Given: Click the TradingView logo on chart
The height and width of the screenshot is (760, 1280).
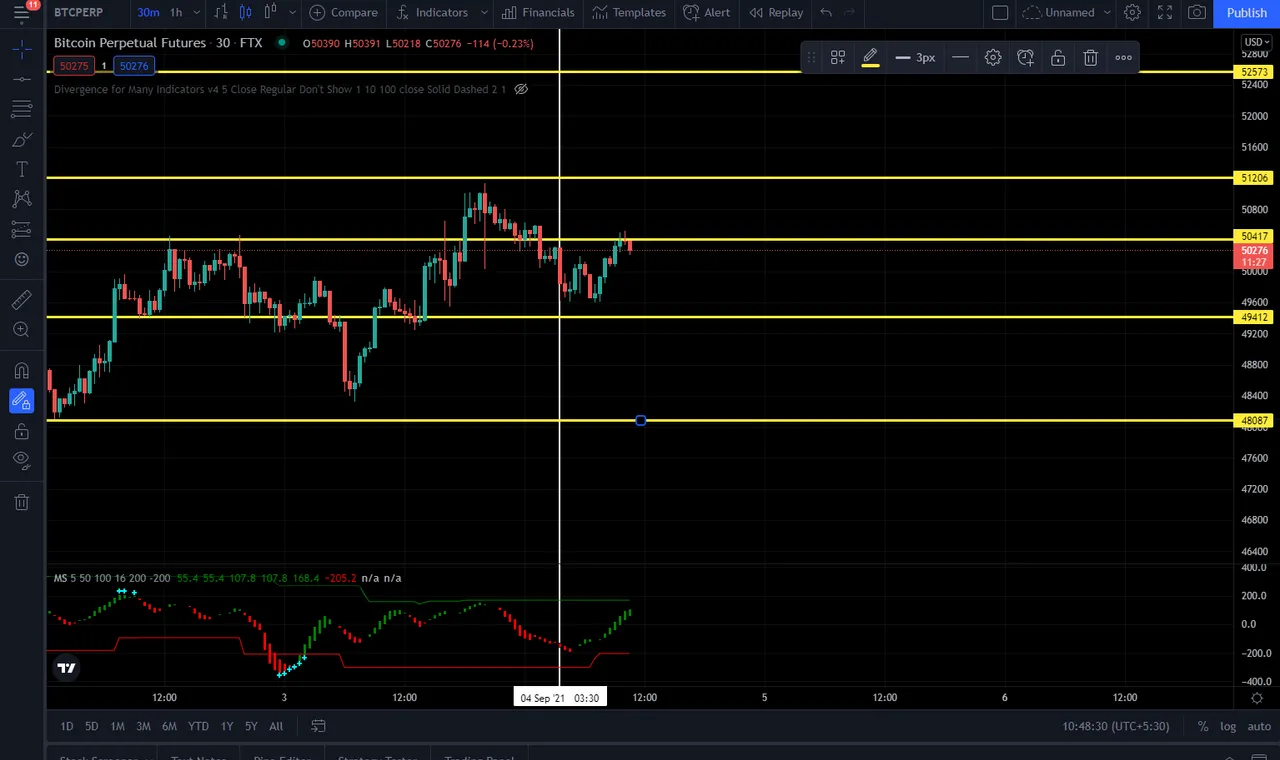Looking at the screenshot, I should (67, 668).
